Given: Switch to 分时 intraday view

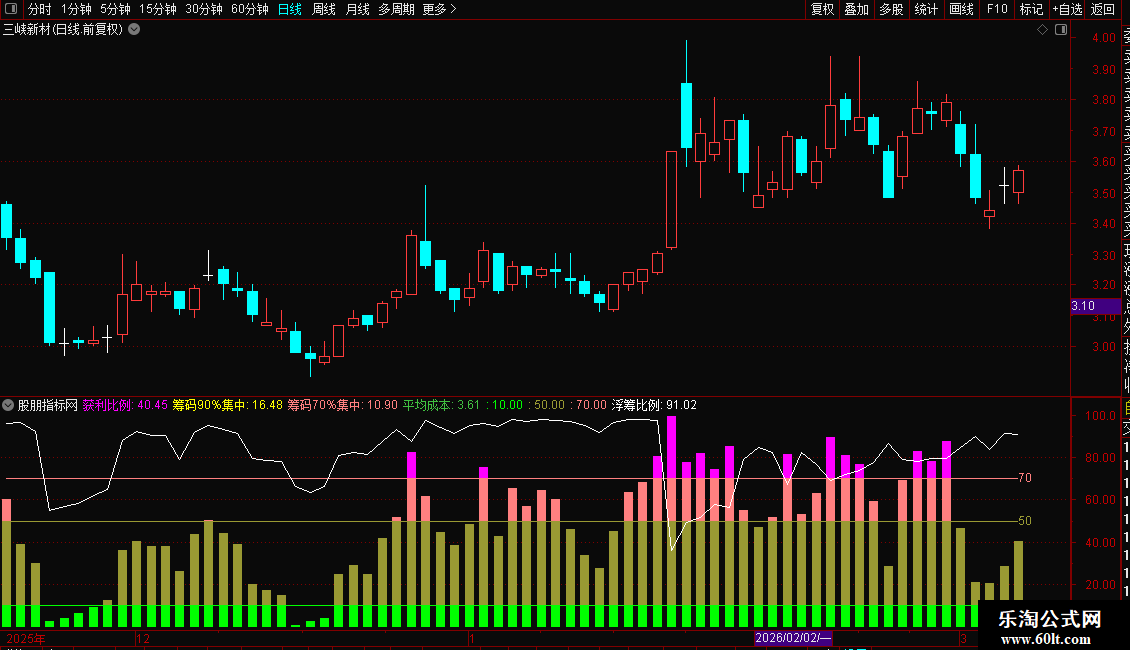Looking at the screenshot, I should point(40,9).
